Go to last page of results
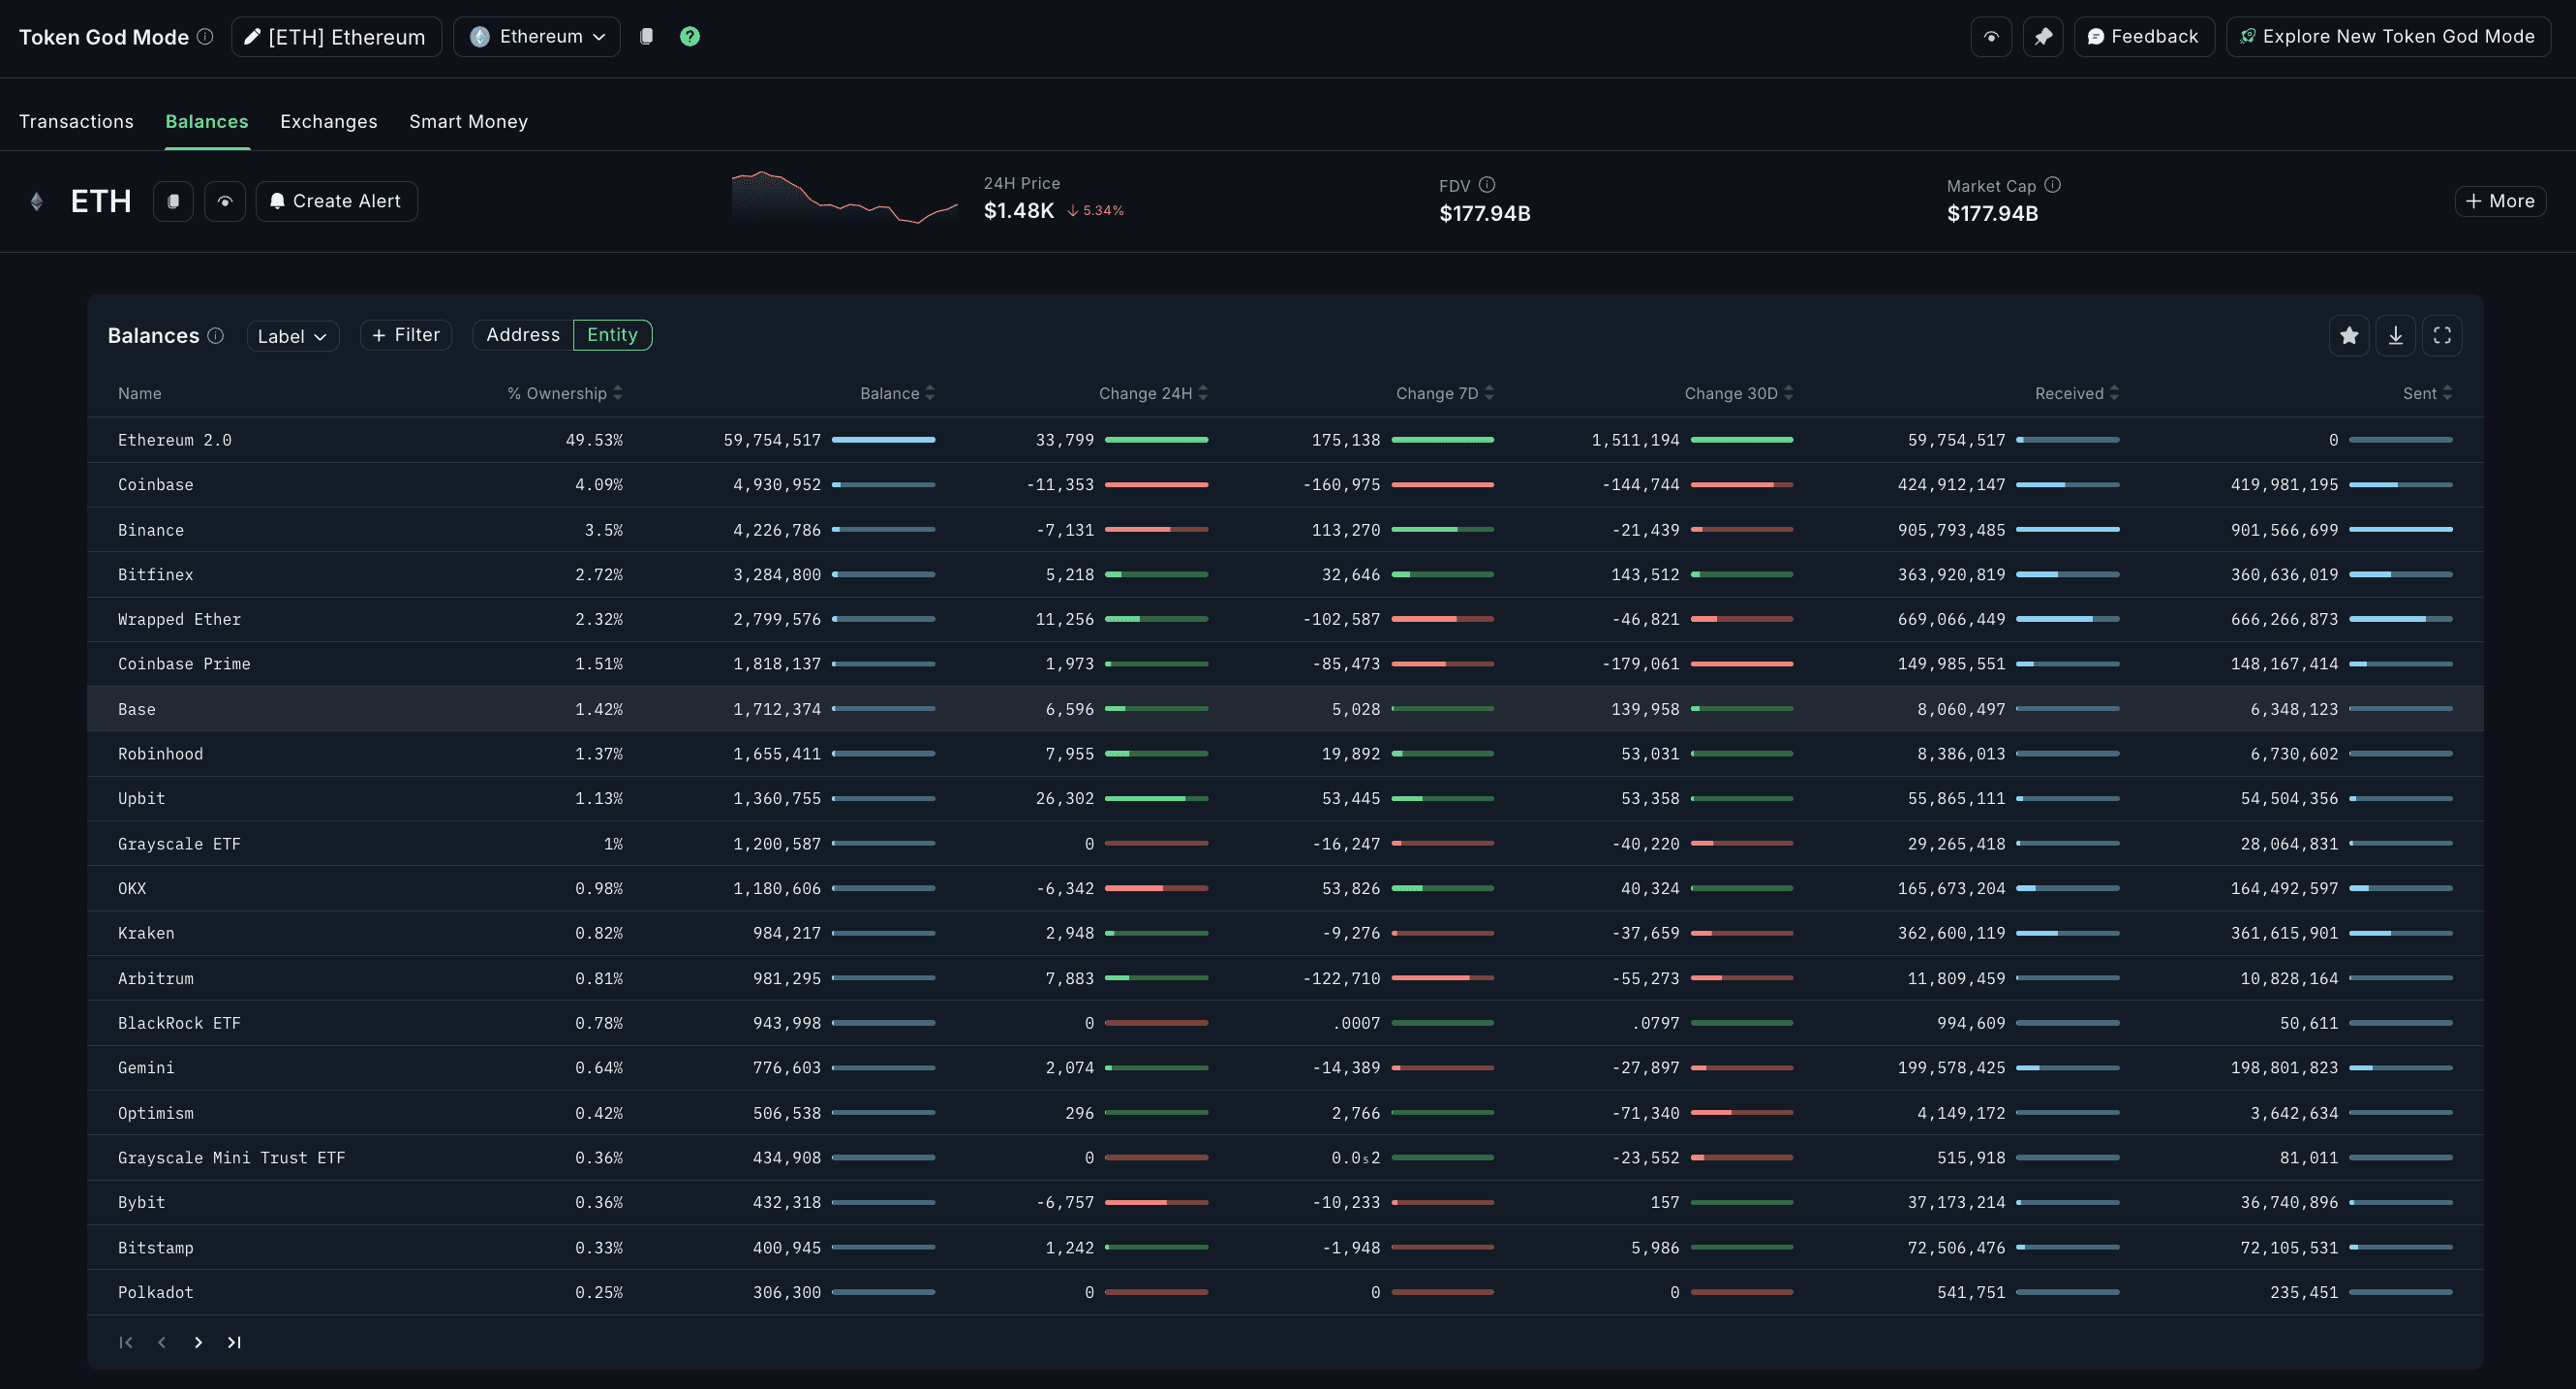This screenshot has width=2576, height=1389. click(x=234, y=1342)
